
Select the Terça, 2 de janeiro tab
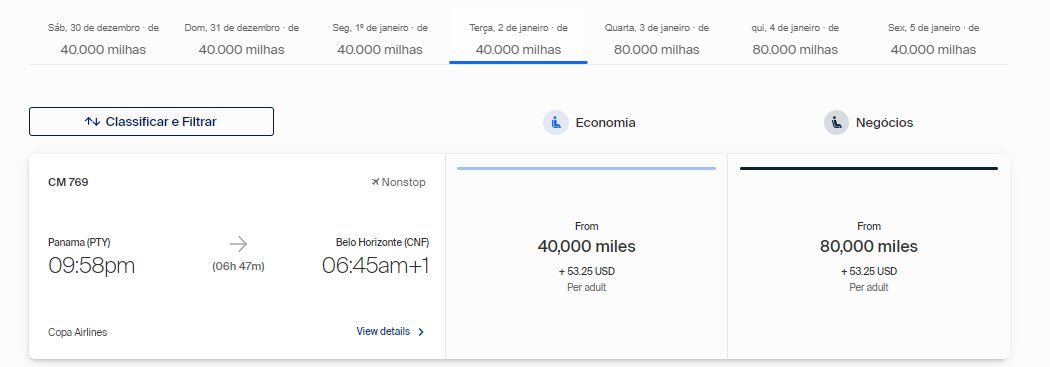(518, 39)
